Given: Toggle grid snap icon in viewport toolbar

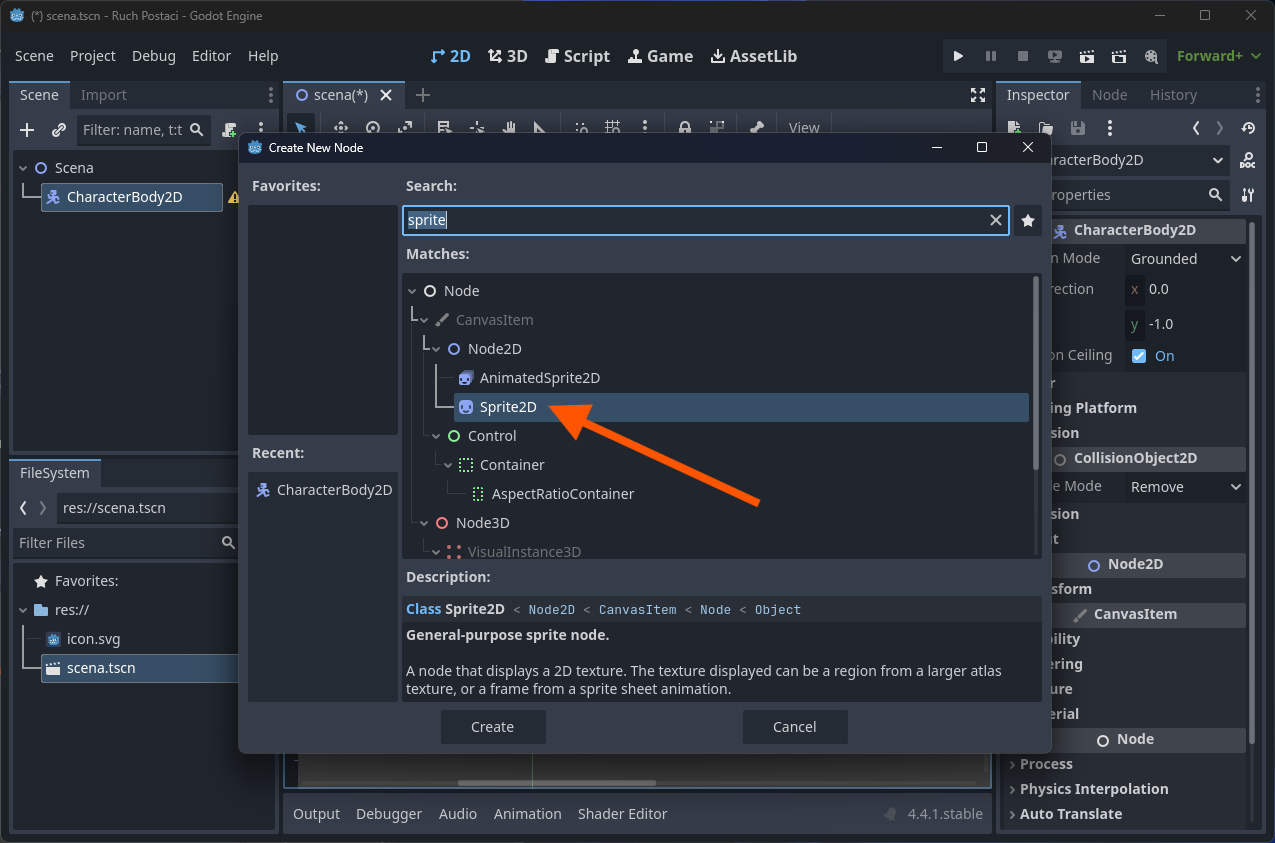Looking at the screenshot, I should pos(612,128).
